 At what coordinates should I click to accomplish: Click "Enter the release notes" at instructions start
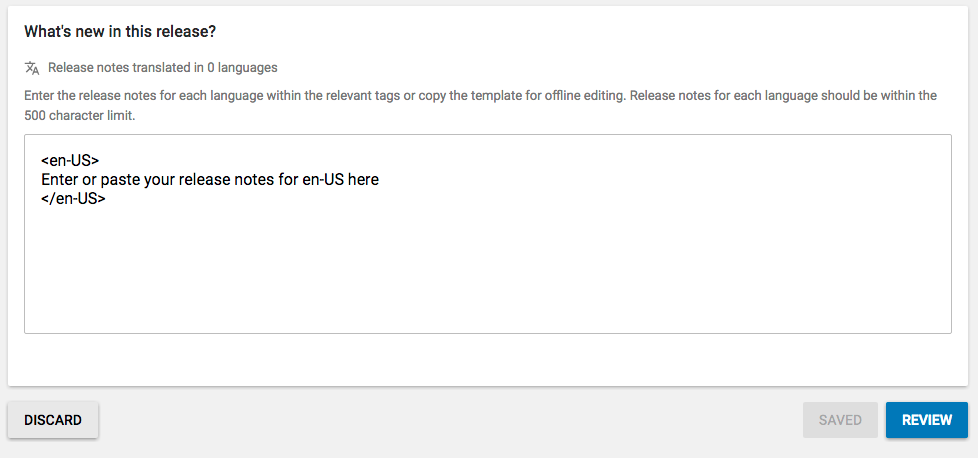tap(87, 96)
